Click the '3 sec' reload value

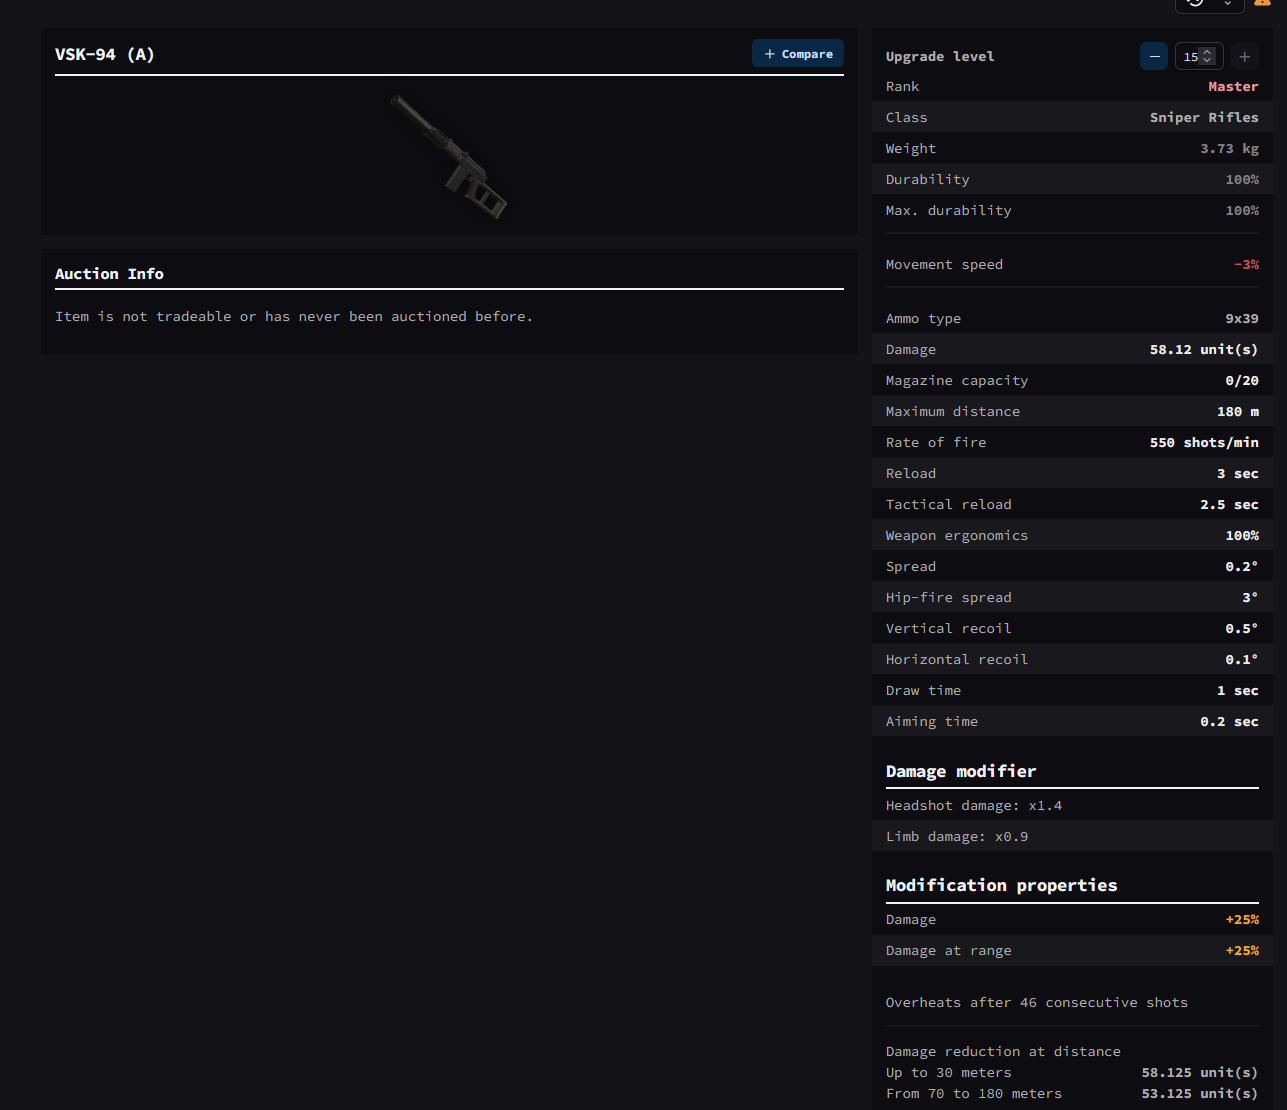click(x=1238, y=474)
